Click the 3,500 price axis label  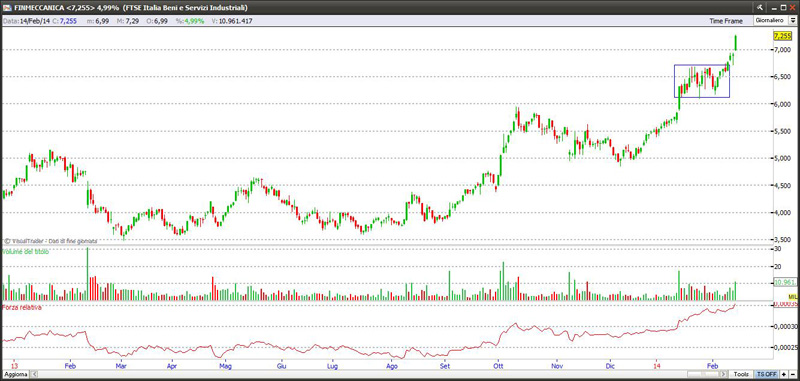click(x=783, y=240)
